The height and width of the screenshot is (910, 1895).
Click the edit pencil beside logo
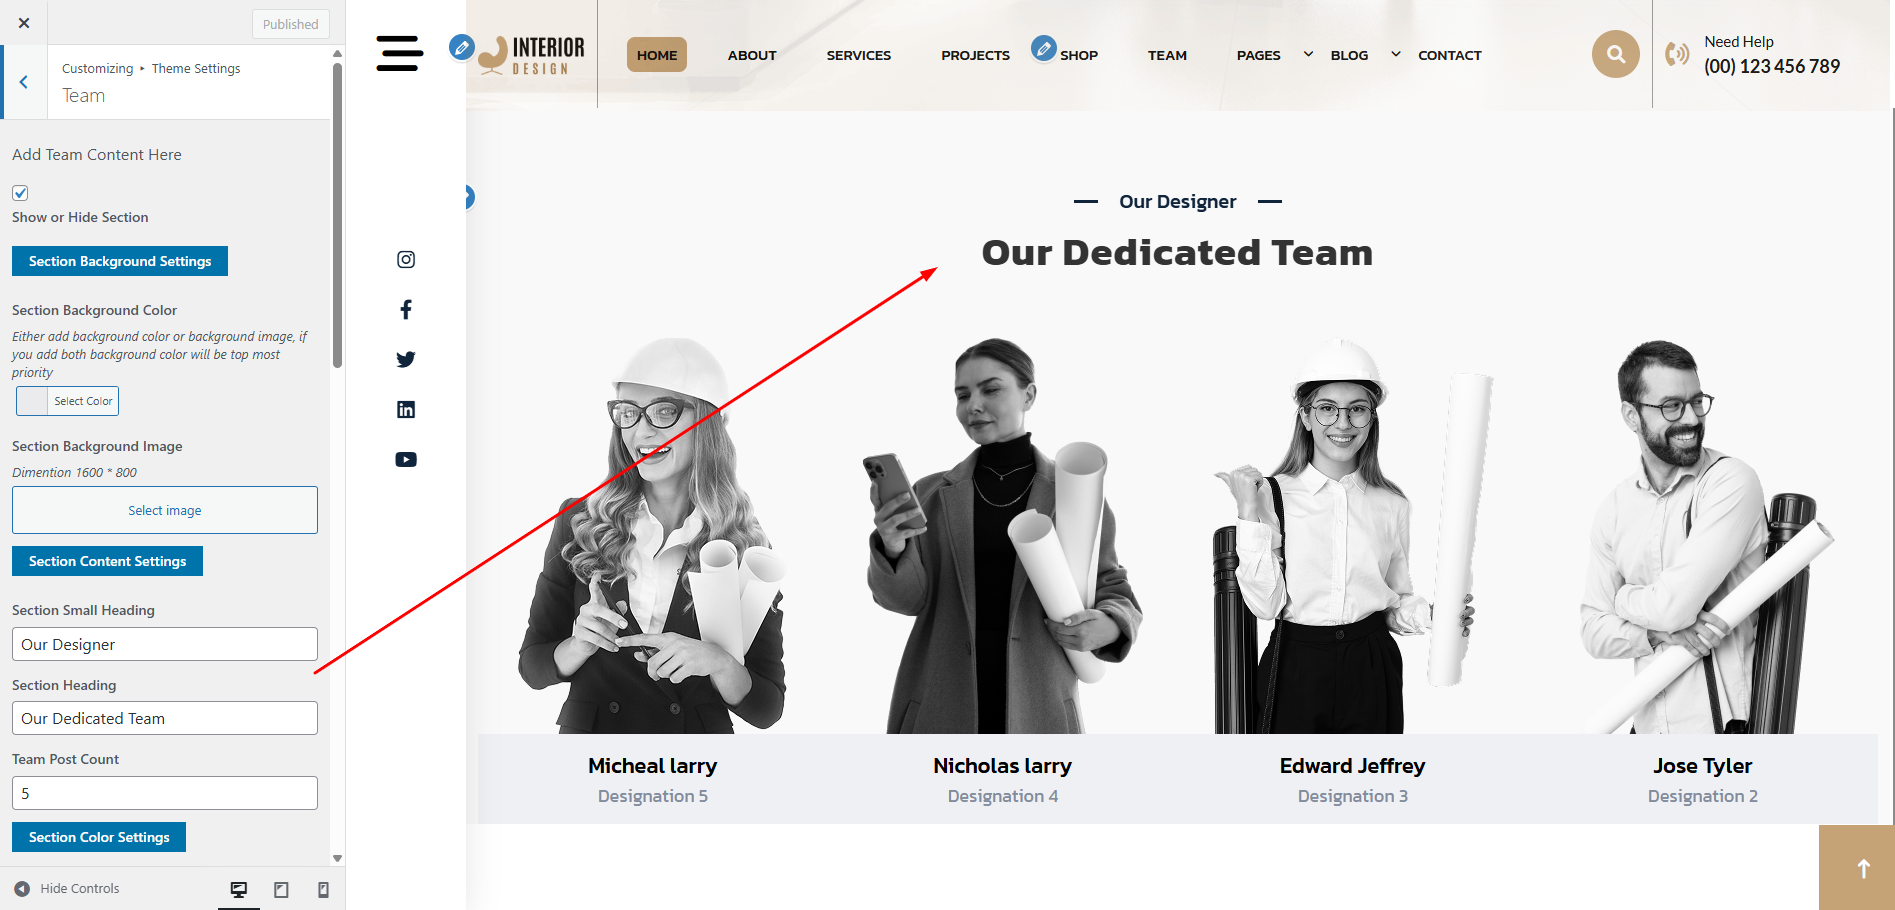(x=461, y=47)
